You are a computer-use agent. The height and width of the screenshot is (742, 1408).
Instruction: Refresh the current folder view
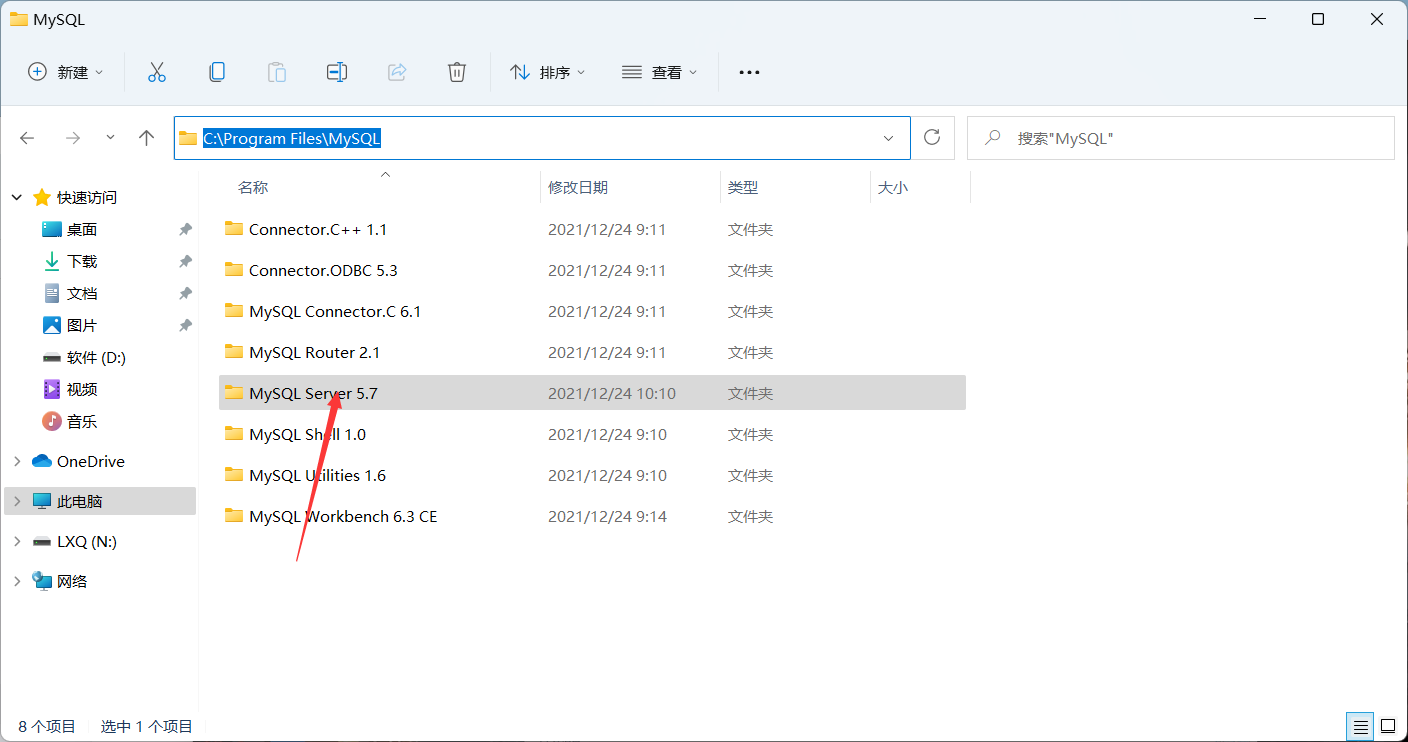(x=932, y=138)
